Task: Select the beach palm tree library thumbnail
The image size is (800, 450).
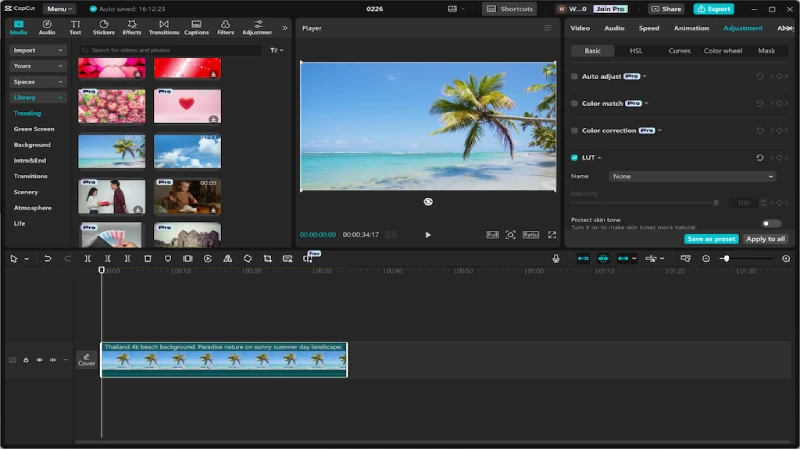Action: [112, 151]
